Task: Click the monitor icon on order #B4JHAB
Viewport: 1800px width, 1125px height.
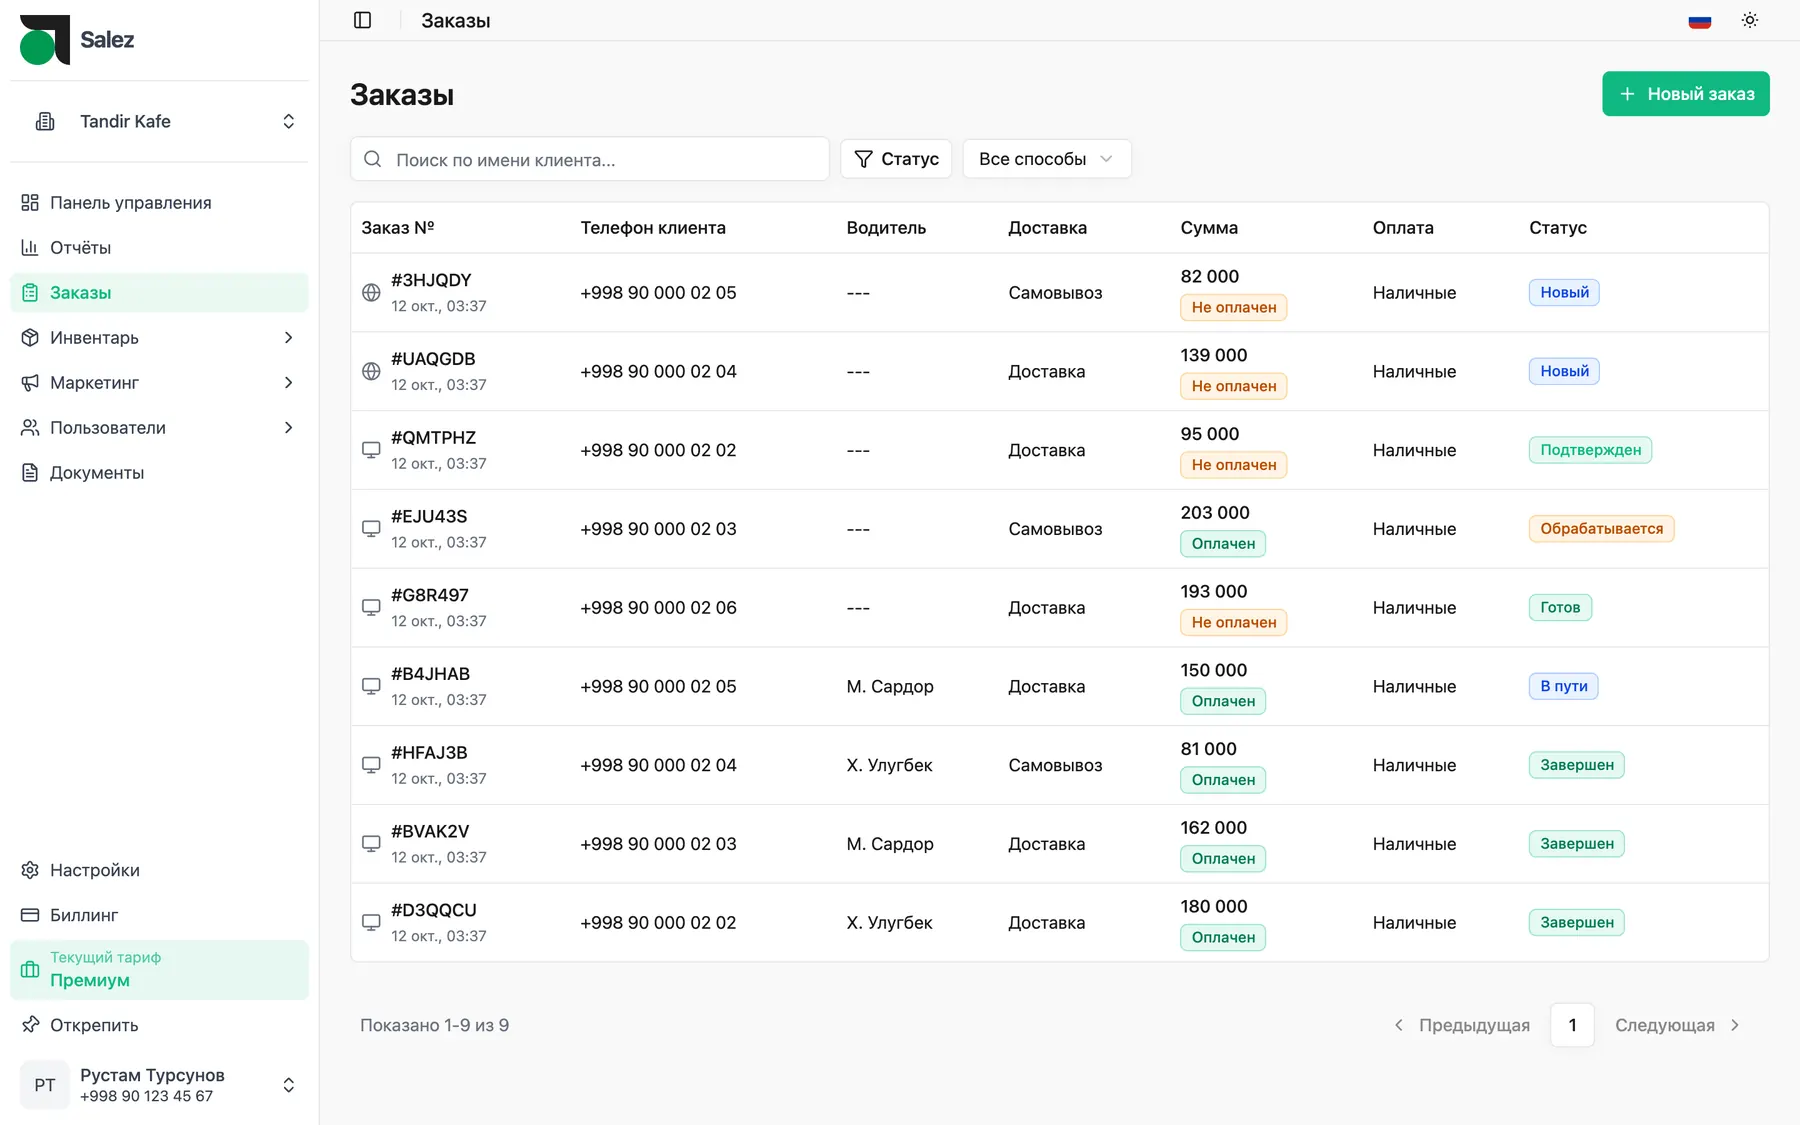Action: coord(371,686)
